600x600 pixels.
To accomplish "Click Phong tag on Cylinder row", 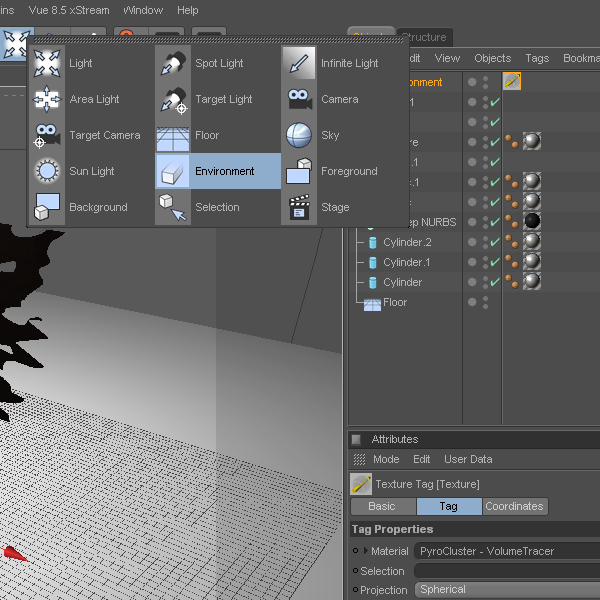I will 512,282.
